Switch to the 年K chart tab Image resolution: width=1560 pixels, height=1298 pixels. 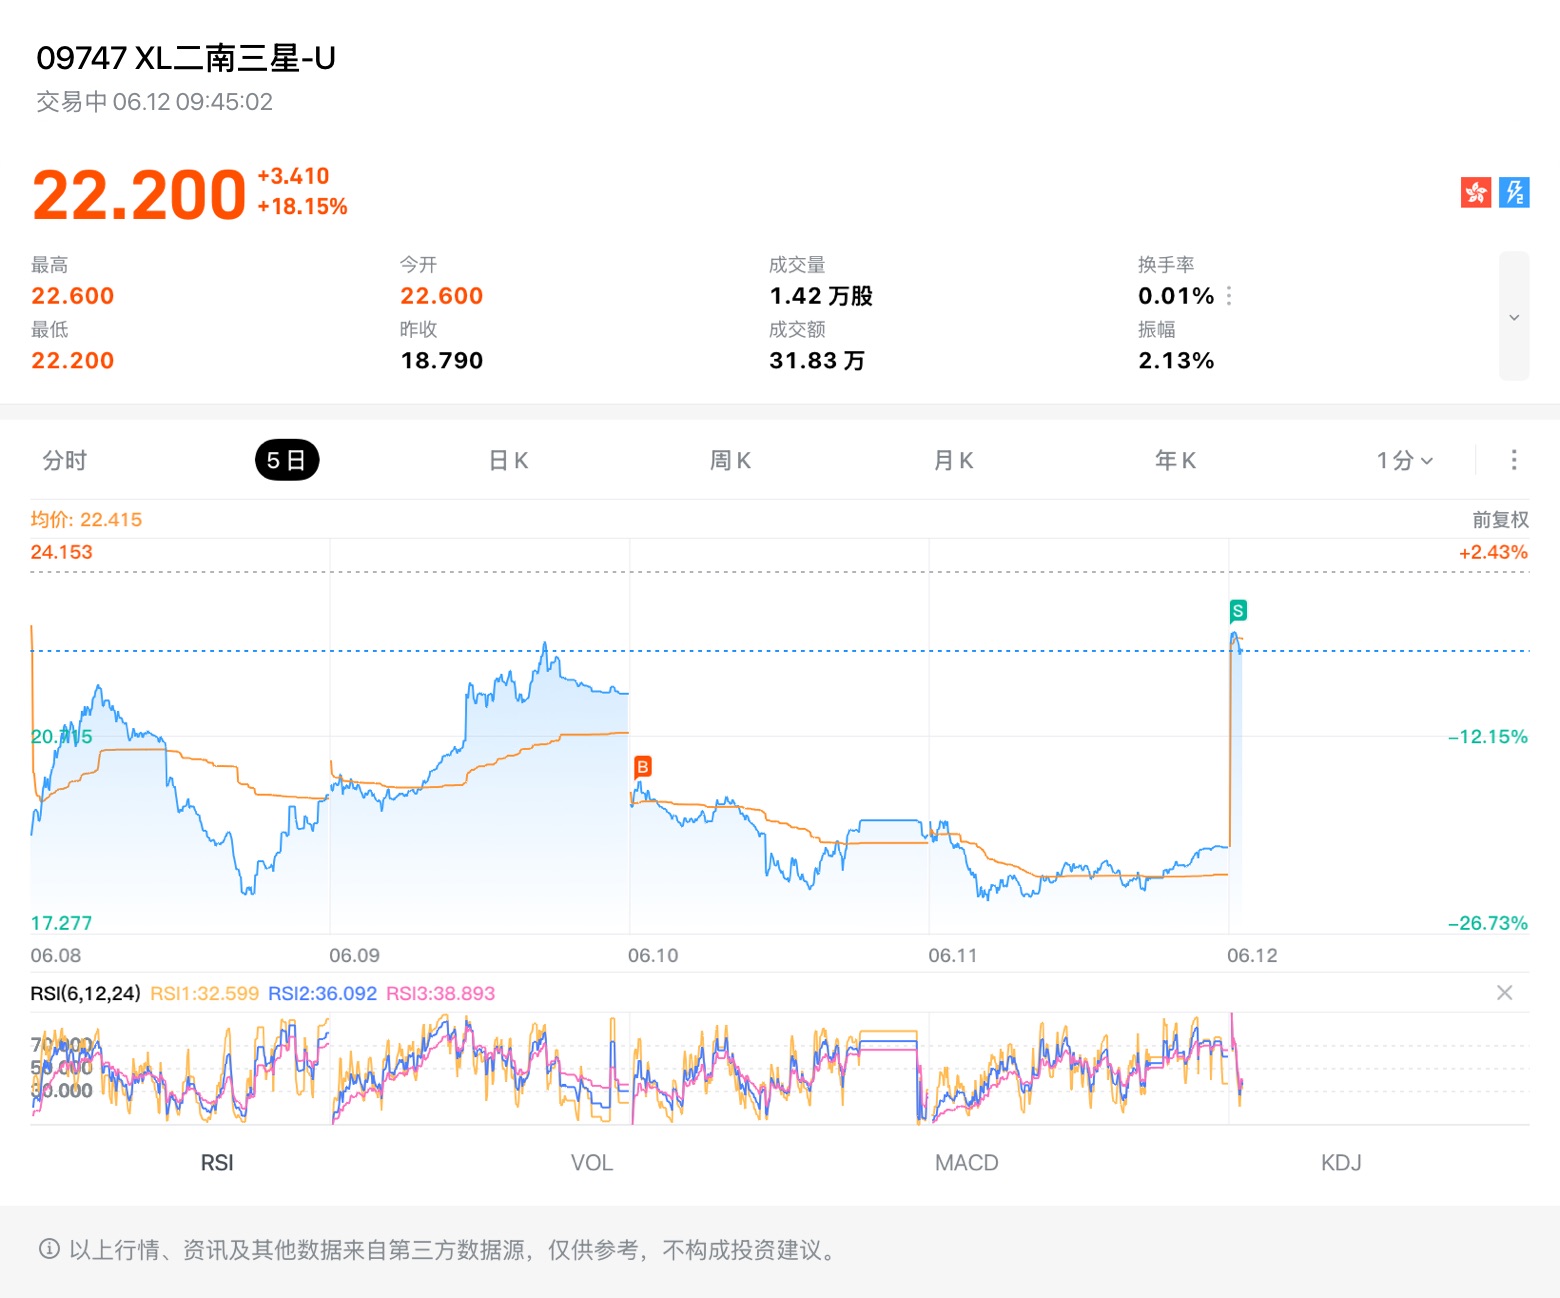1175,460
